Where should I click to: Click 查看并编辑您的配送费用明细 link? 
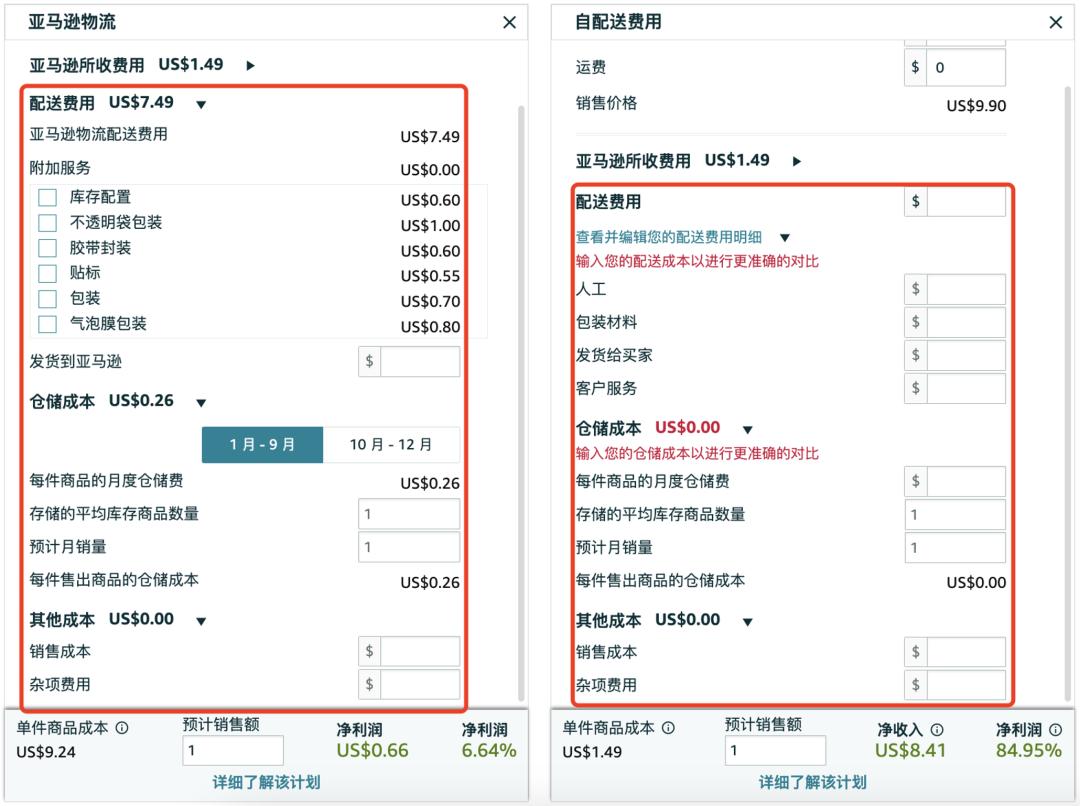(669, 237)
